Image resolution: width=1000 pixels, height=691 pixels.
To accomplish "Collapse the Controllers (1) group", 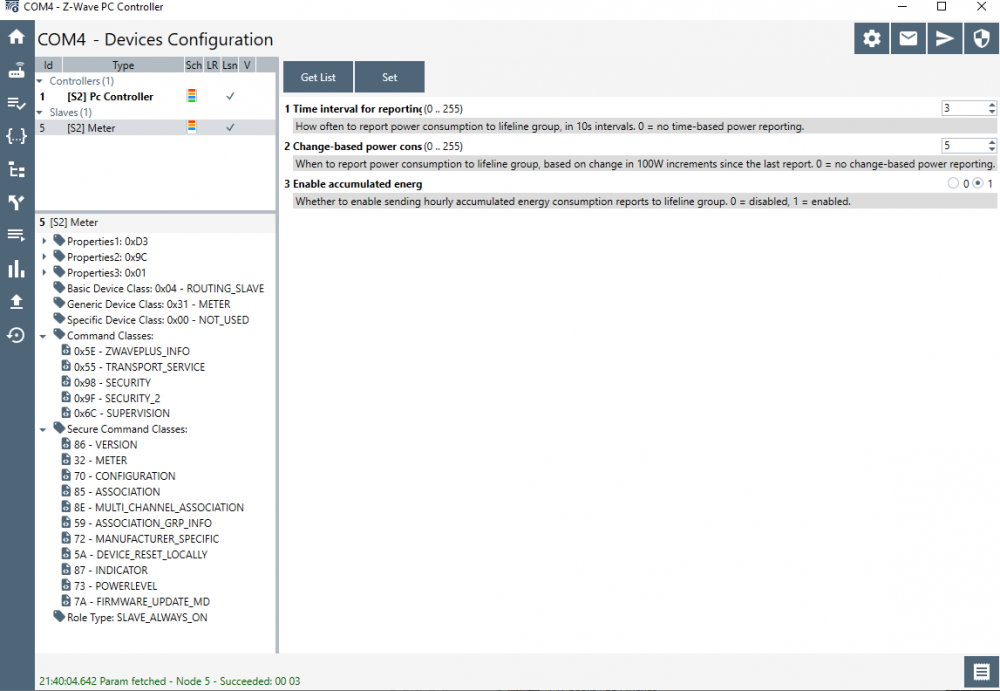I will (40, 81).
